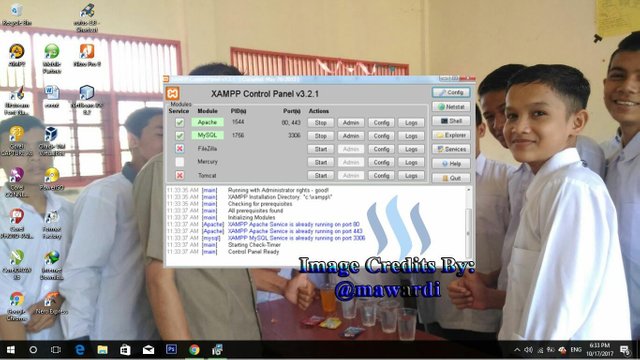Click the XAMPP orange logo icon

[x=173, y=93]
